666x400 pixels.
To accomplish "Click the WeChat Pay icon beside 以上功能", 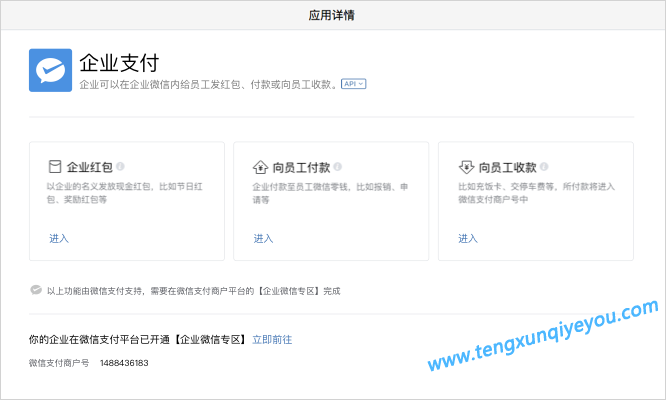I will pyautogui.click(x=36, y=290).
